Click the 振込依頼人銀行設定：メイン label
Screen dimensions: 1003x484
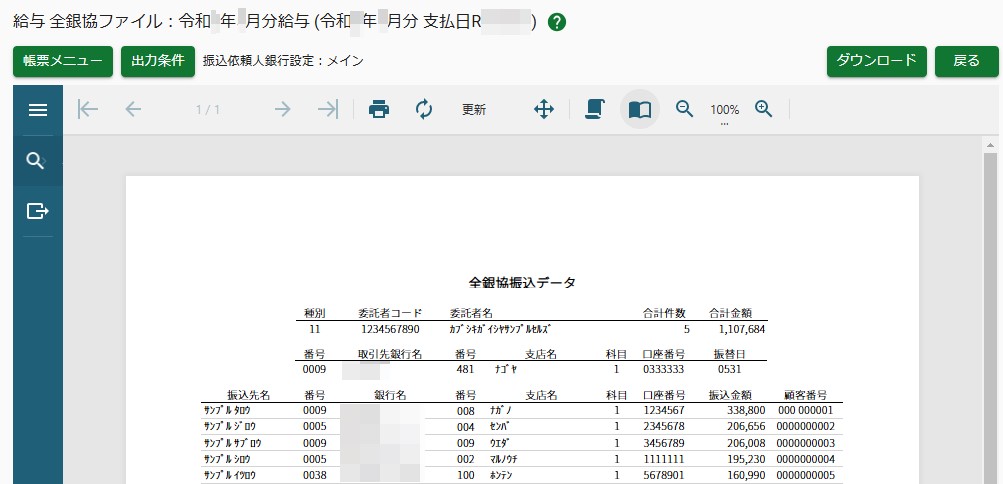click(283, 61)
